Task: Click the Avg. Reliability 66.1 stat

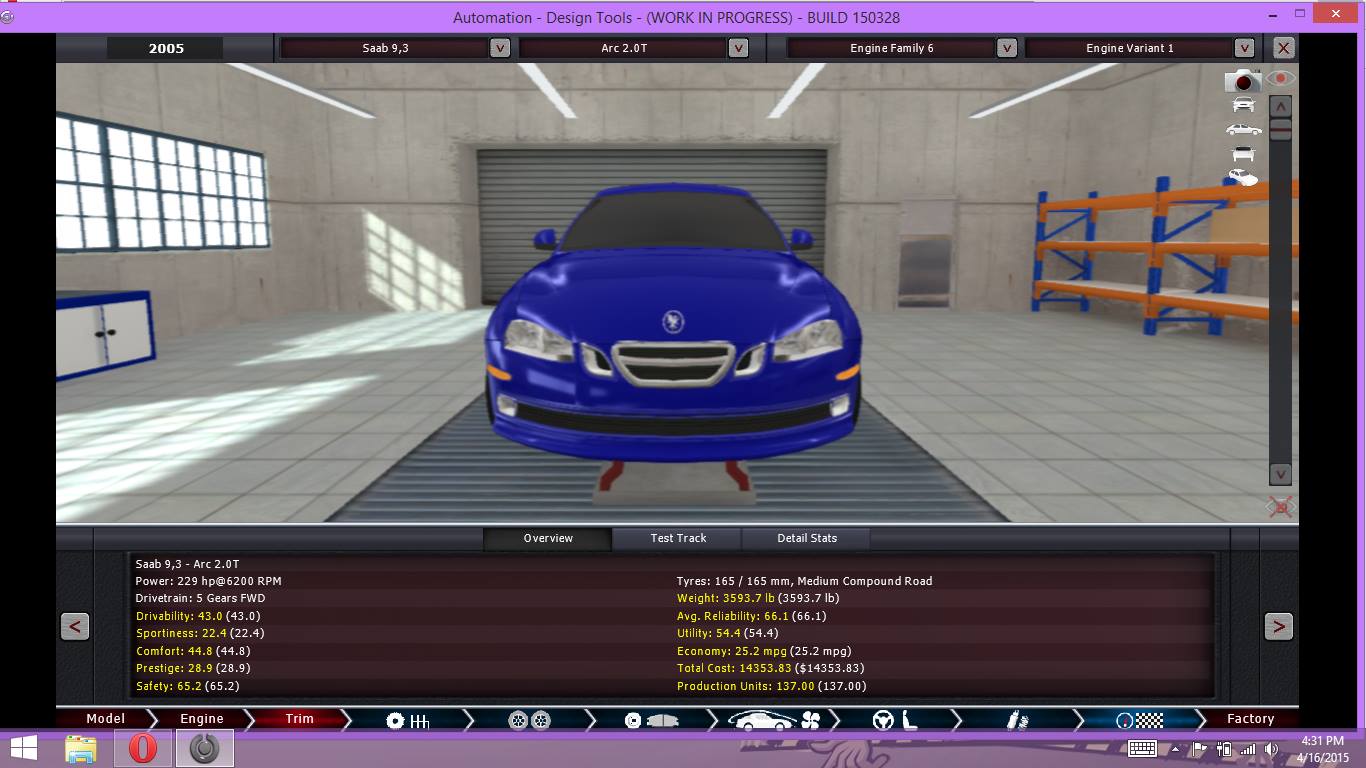Action: pos(752,616)
